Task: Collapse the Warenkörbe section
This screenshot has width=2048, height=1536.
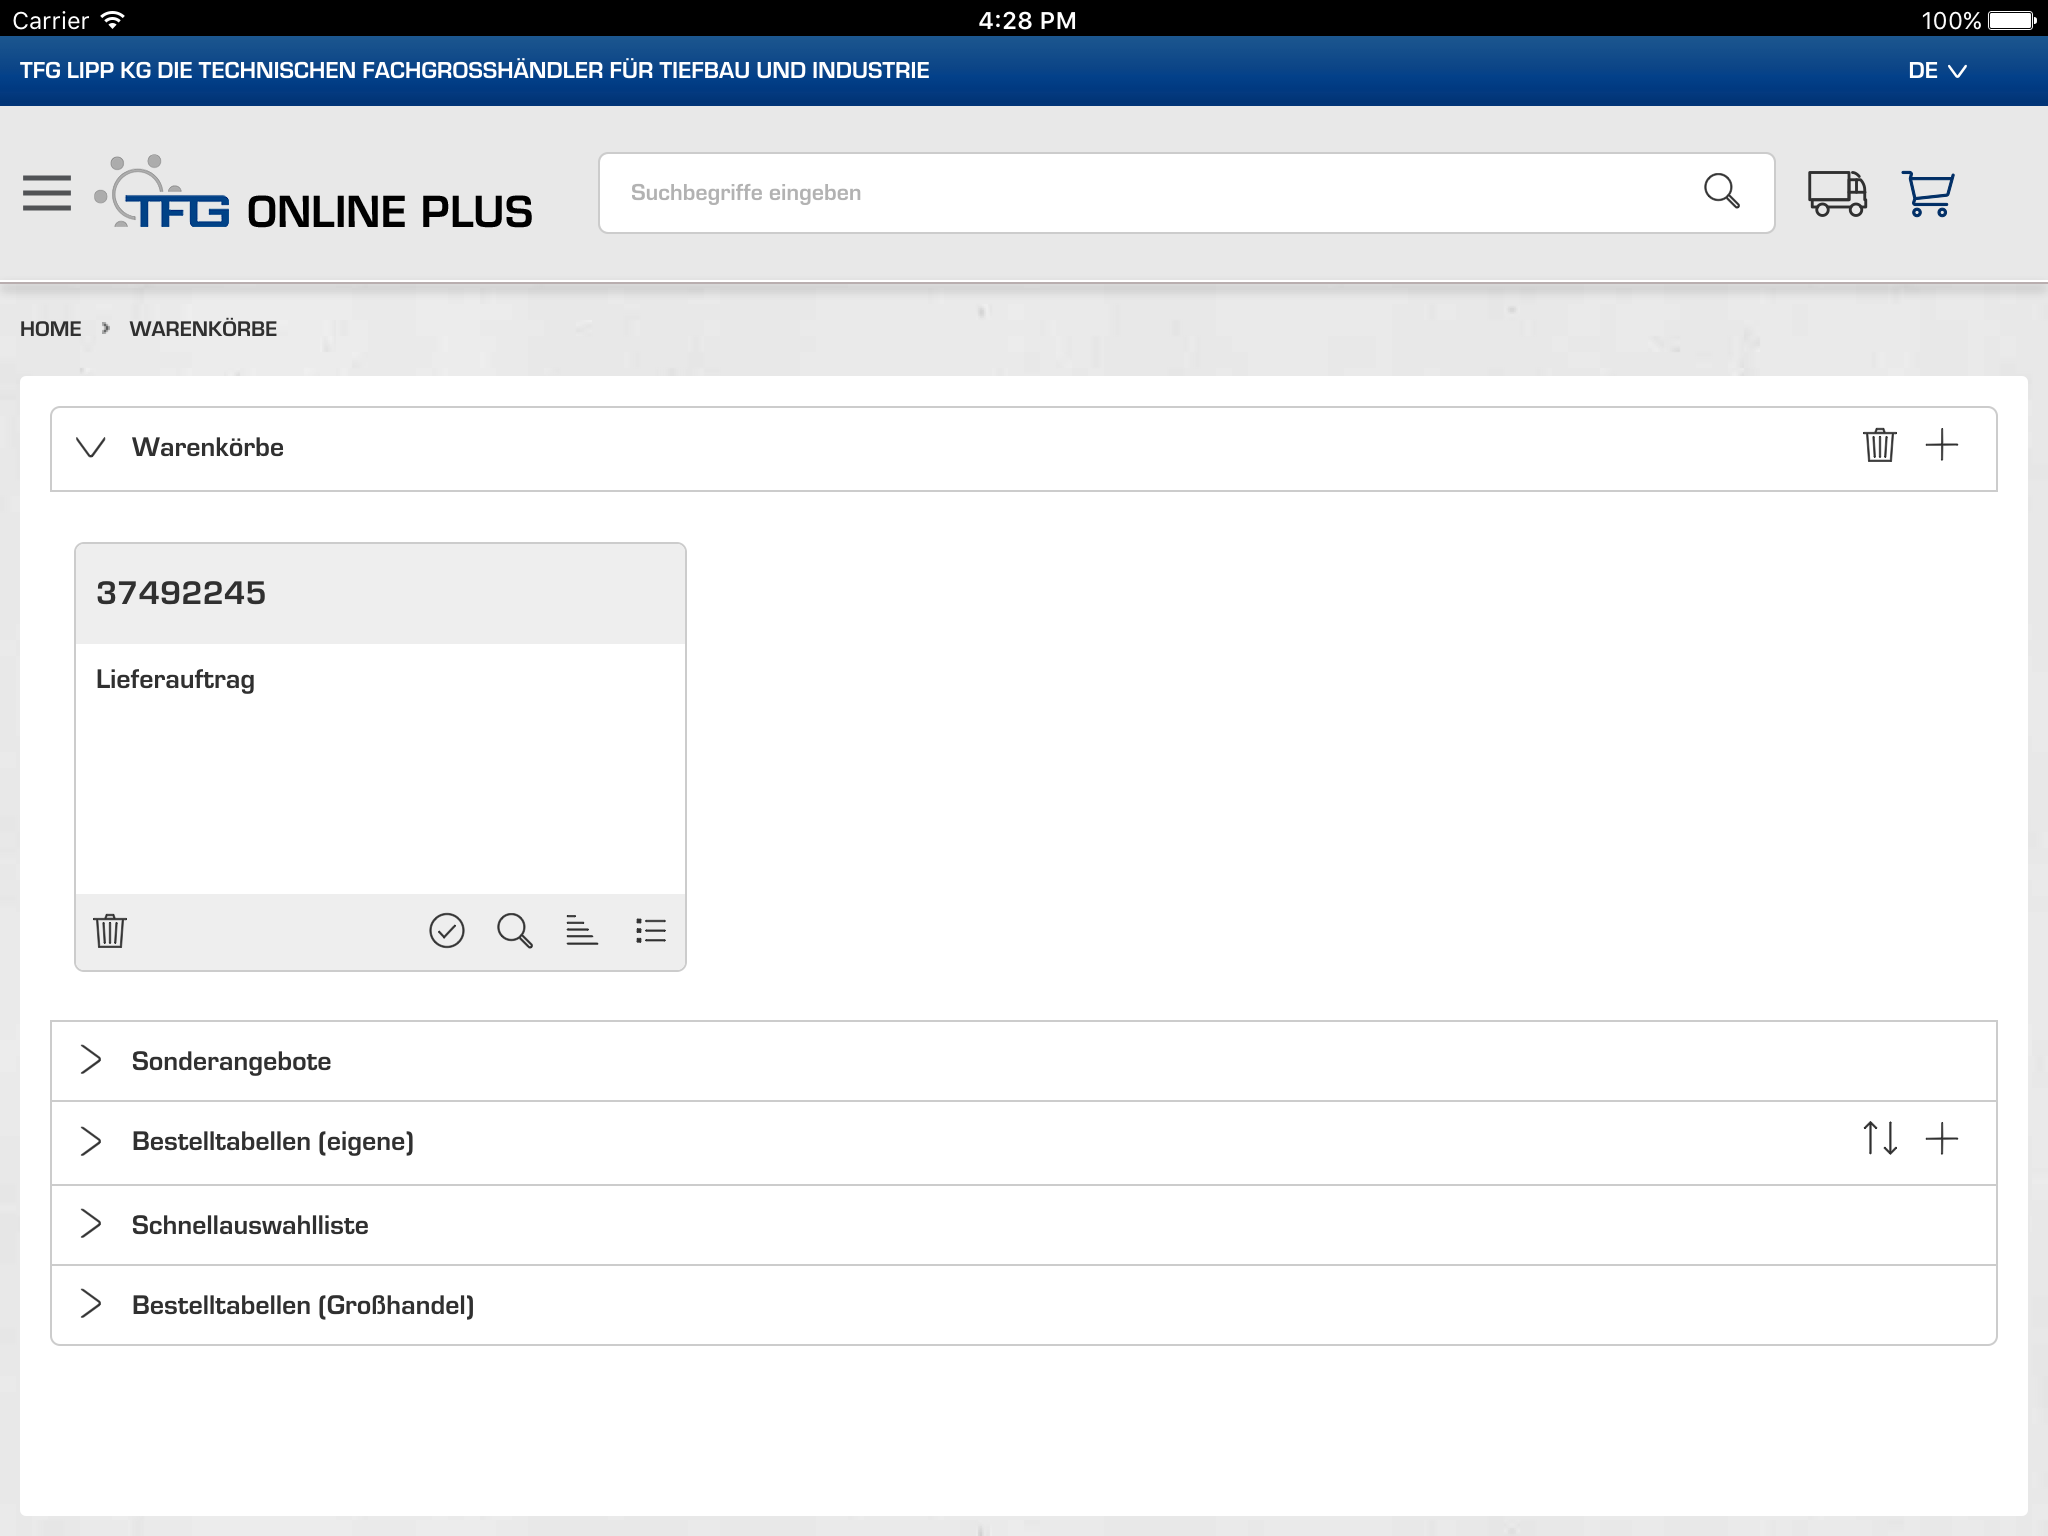Action: coord(91,447)
